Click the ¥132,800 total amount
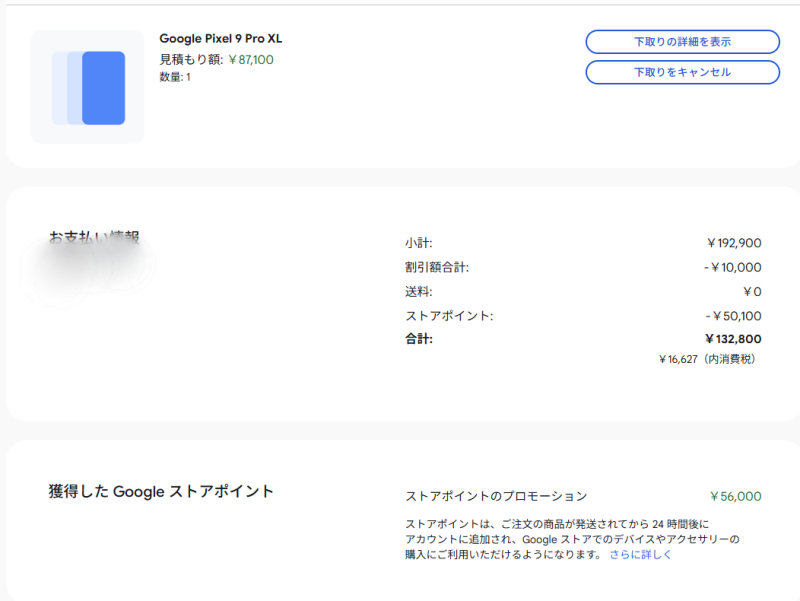 coord(732,339)
